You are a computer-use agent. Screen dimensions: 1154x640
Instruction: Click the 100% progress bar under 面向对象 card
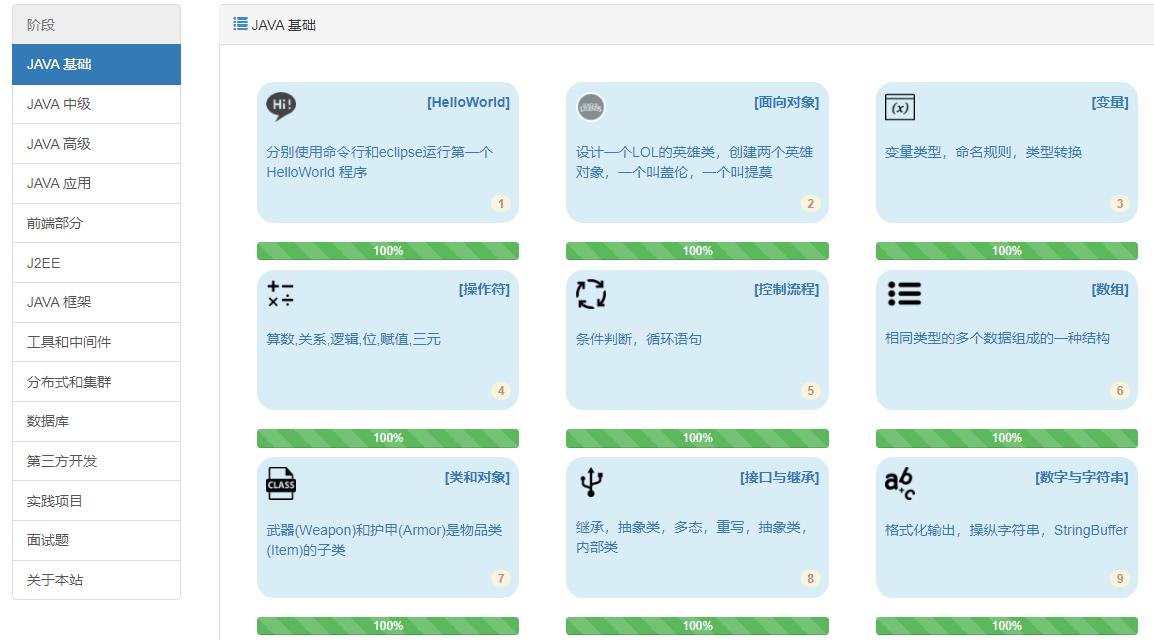click(697, 251)
